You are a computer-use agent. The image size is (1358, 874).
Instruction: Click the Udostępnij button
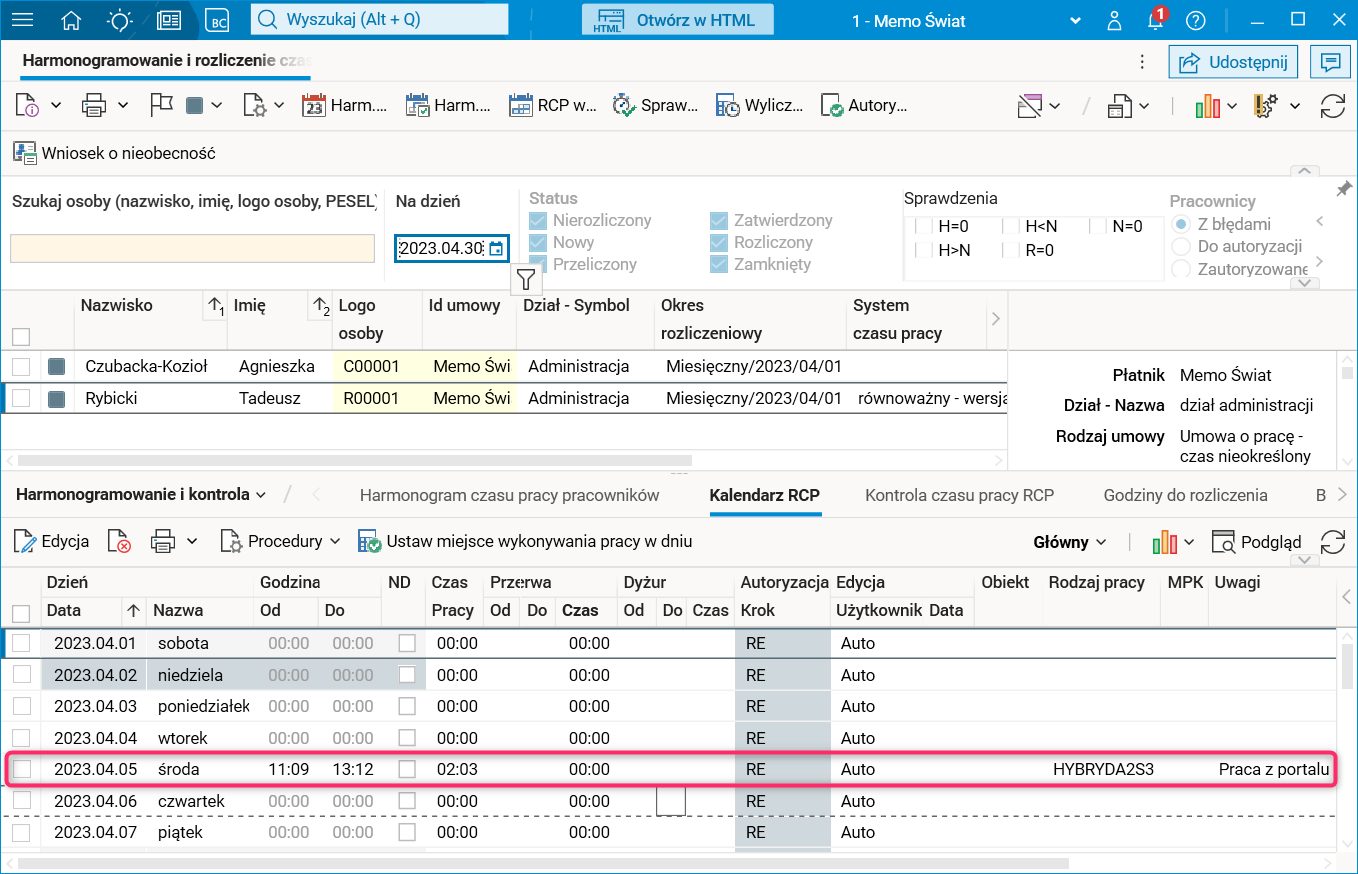tap(1234, 62)
